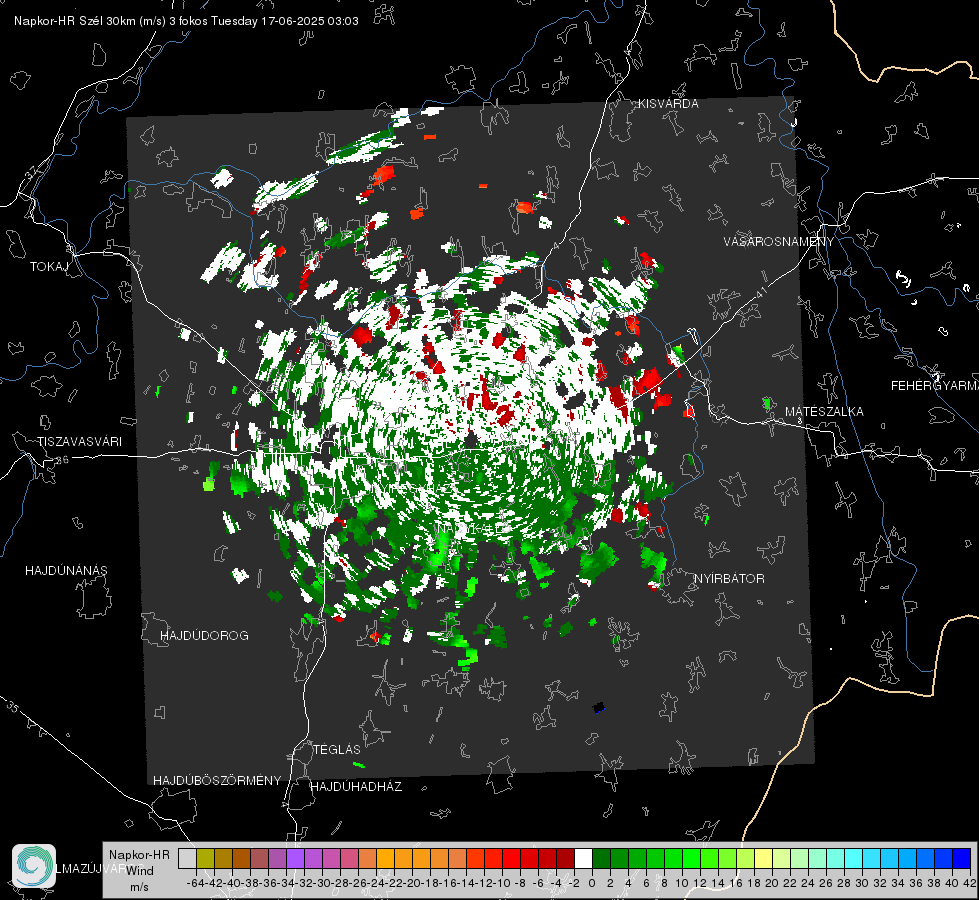Select the TÉGLÁS city label
The height and width of the screenshot is (900, 979).
(x=337, y=749)
